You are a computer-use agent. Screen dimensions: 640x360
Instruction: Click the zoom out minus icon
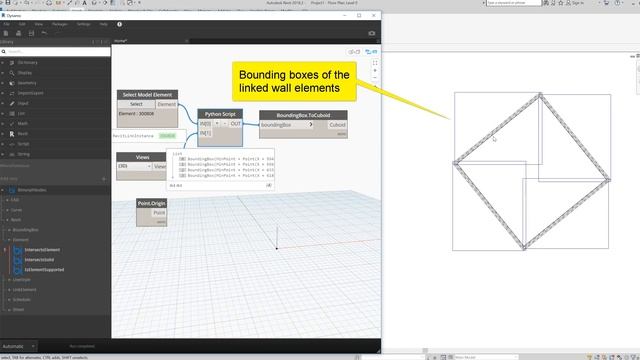(x=375, y=78)
